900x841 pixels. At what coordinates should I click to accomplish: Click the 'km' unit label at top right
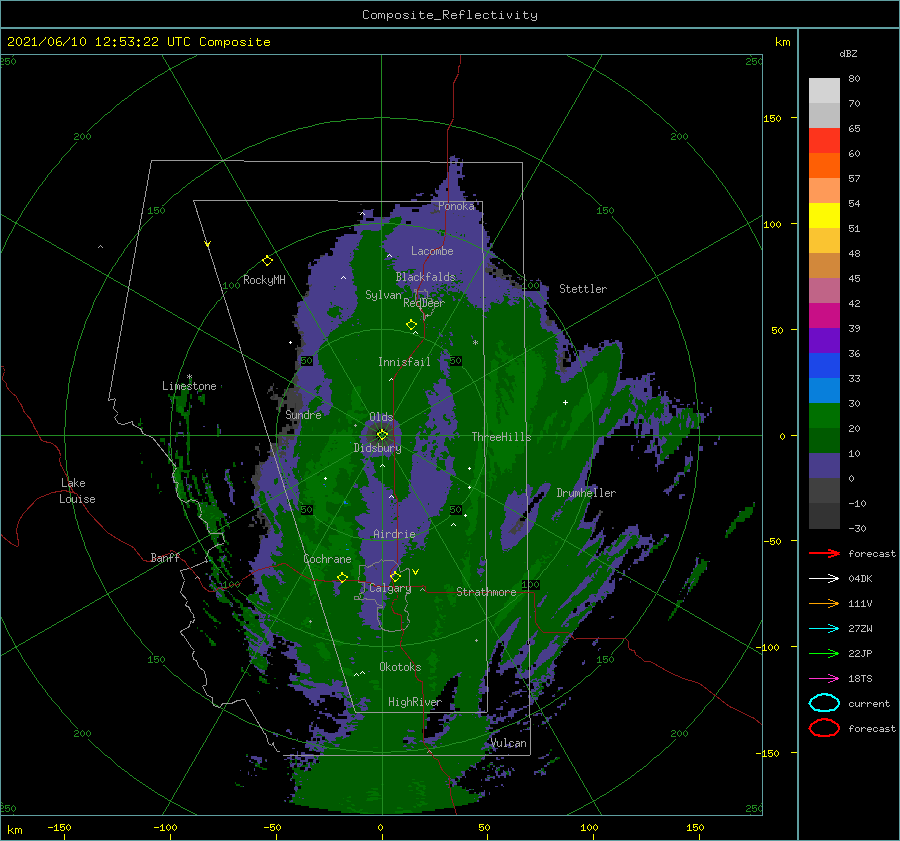(782, 42)
